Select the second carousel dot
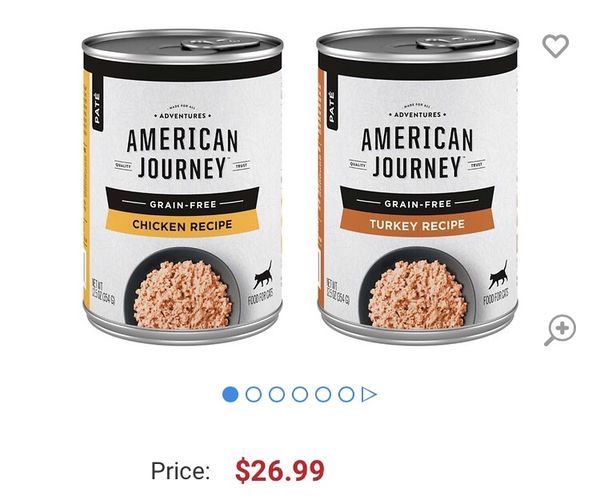This screenshot has width=600, height=504. pos(253,394)
